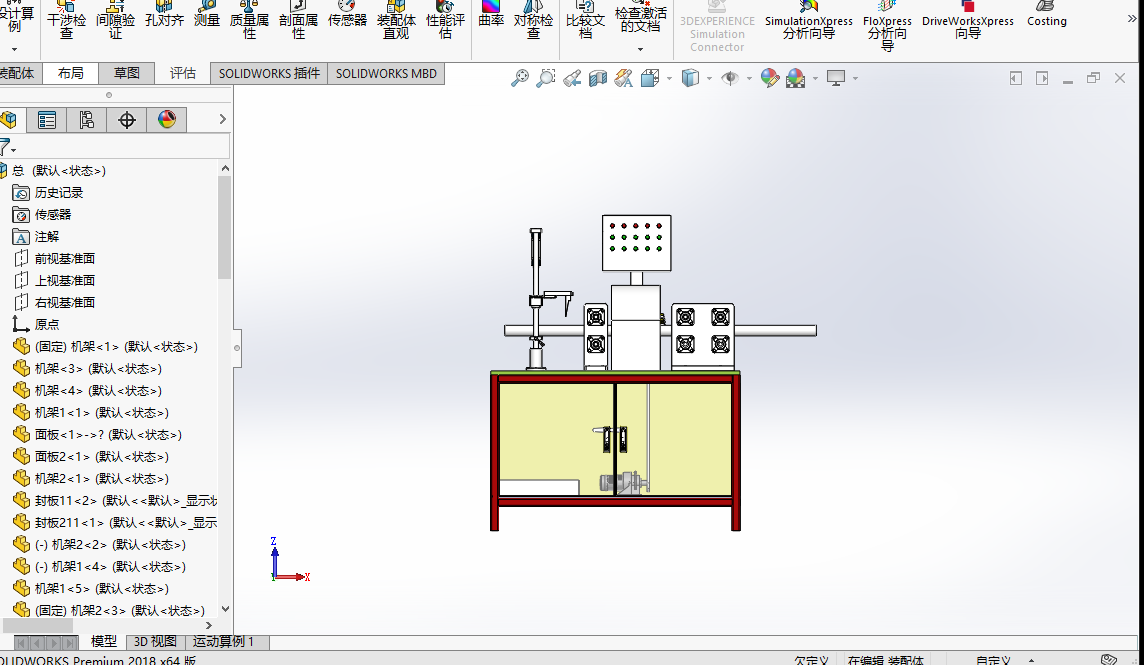
Task: Click feature tree scroll down arrow
Action: [x=225, y=609]
